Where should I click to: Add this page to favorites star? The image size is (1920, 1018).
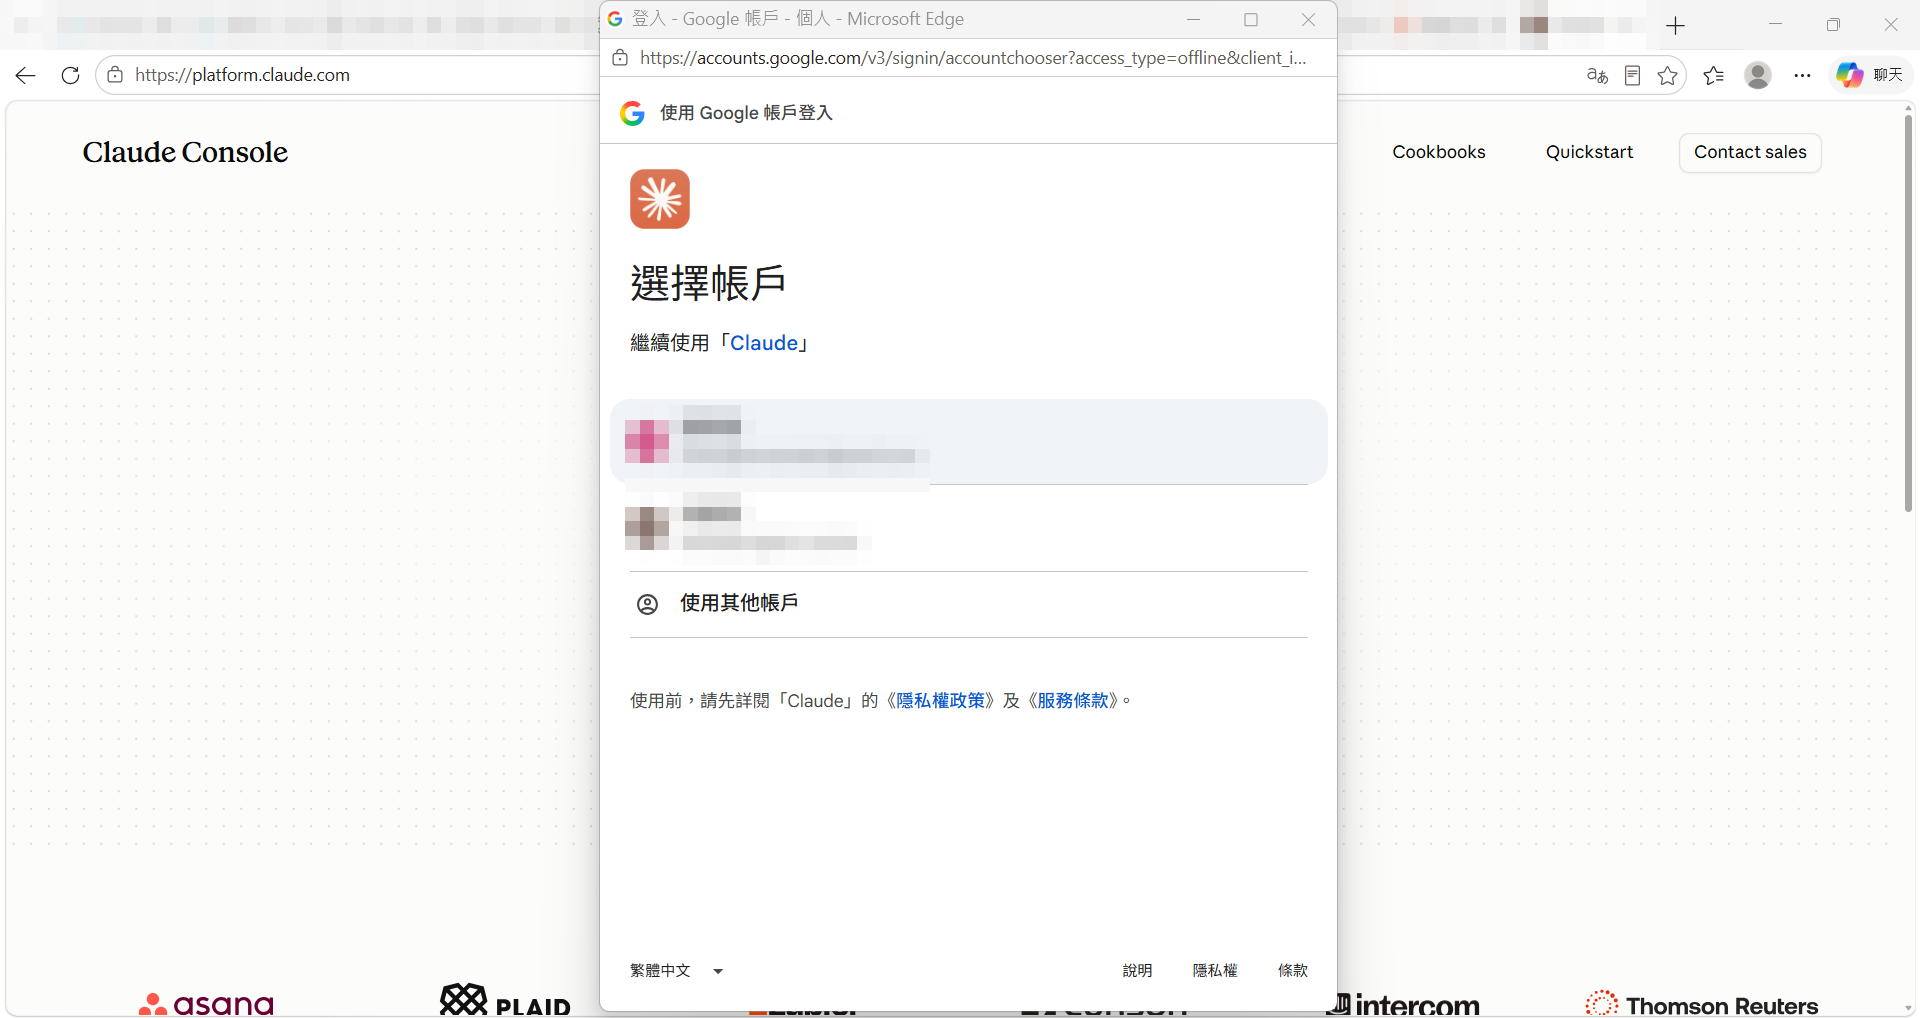1667,75
